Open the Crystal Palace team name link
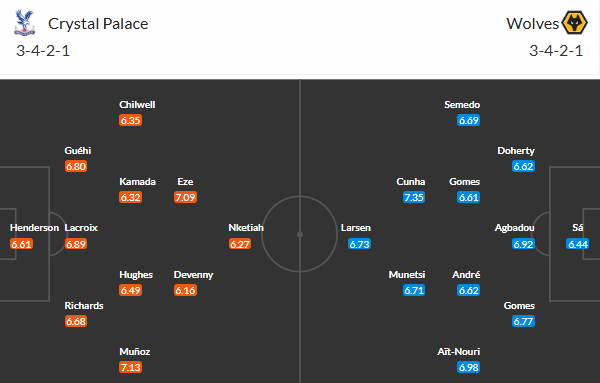600x383 pixels. (98, 24)
